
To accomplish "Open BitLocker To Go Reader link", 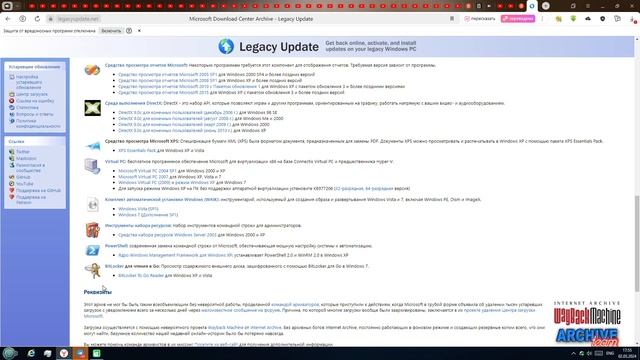I will click(x=141, y=276).
